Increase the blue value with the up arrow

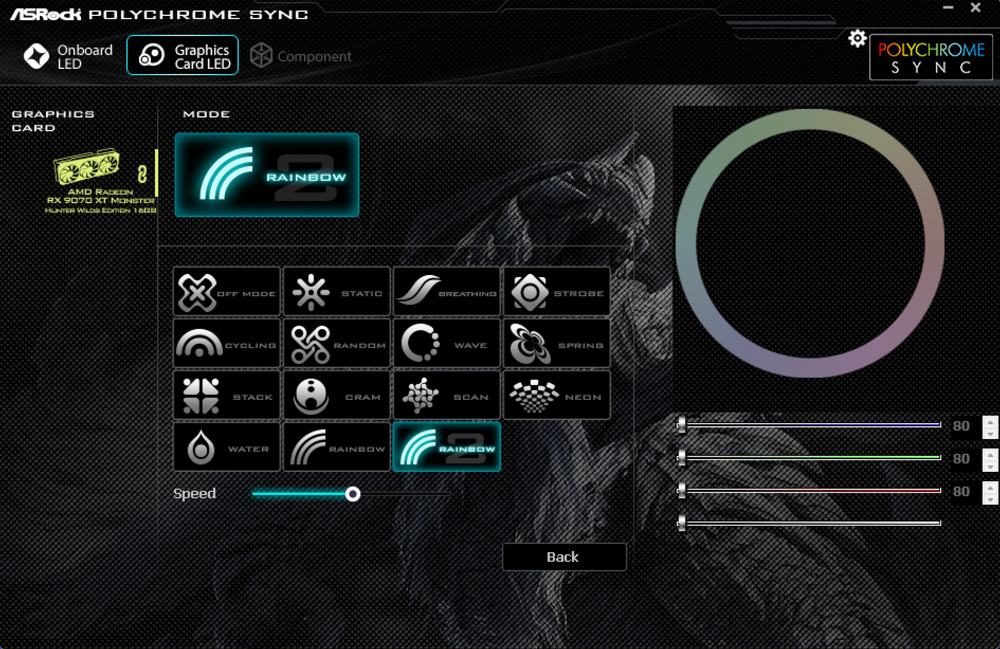coord(990,420)
